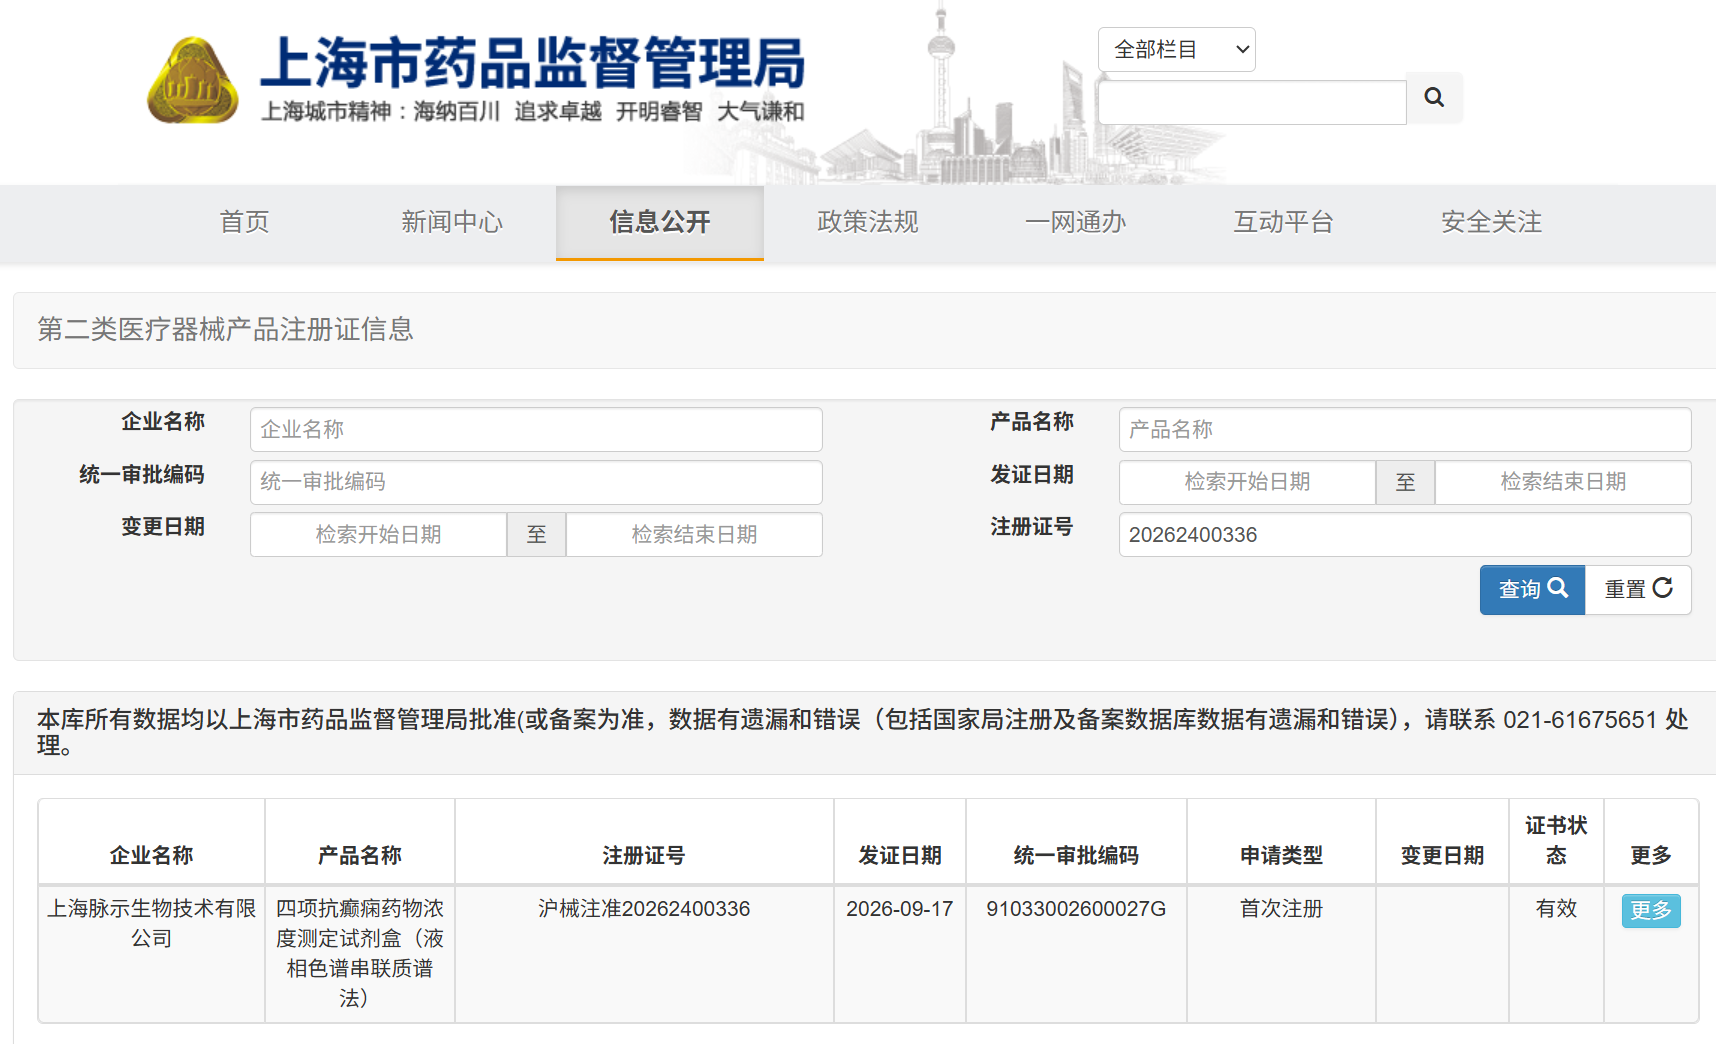Screen dimensions: 1716x1044
Task: Open the 全部栏目 dropdown
Action: (1176, 49)
